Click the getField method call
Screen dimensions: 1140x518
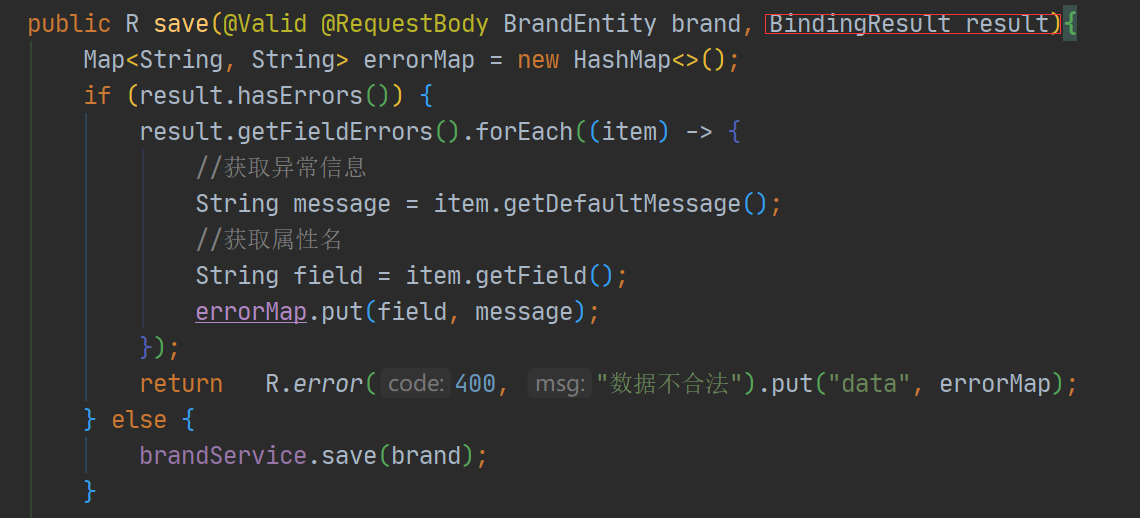531,276
